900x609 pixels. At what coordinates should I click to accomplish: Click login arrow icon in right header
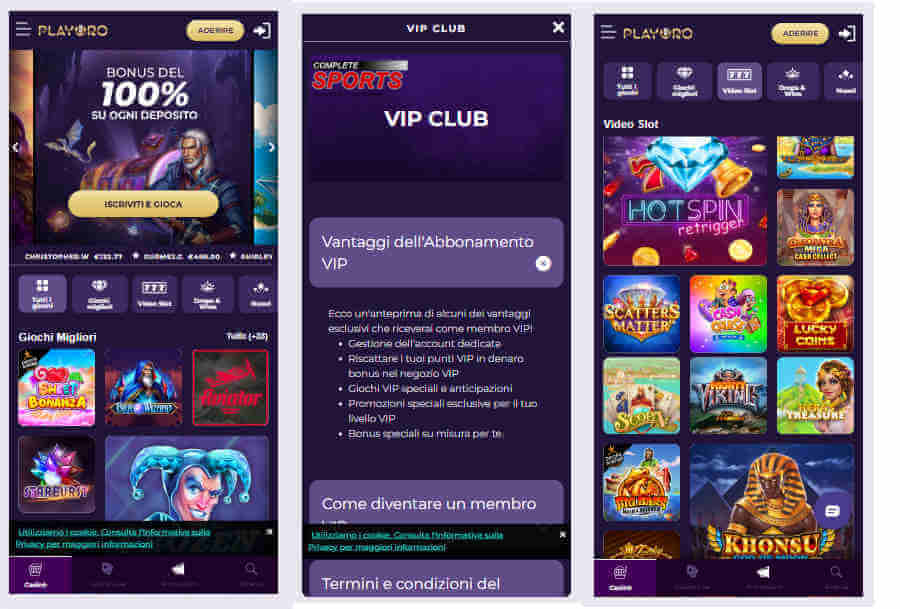[847, 34]
